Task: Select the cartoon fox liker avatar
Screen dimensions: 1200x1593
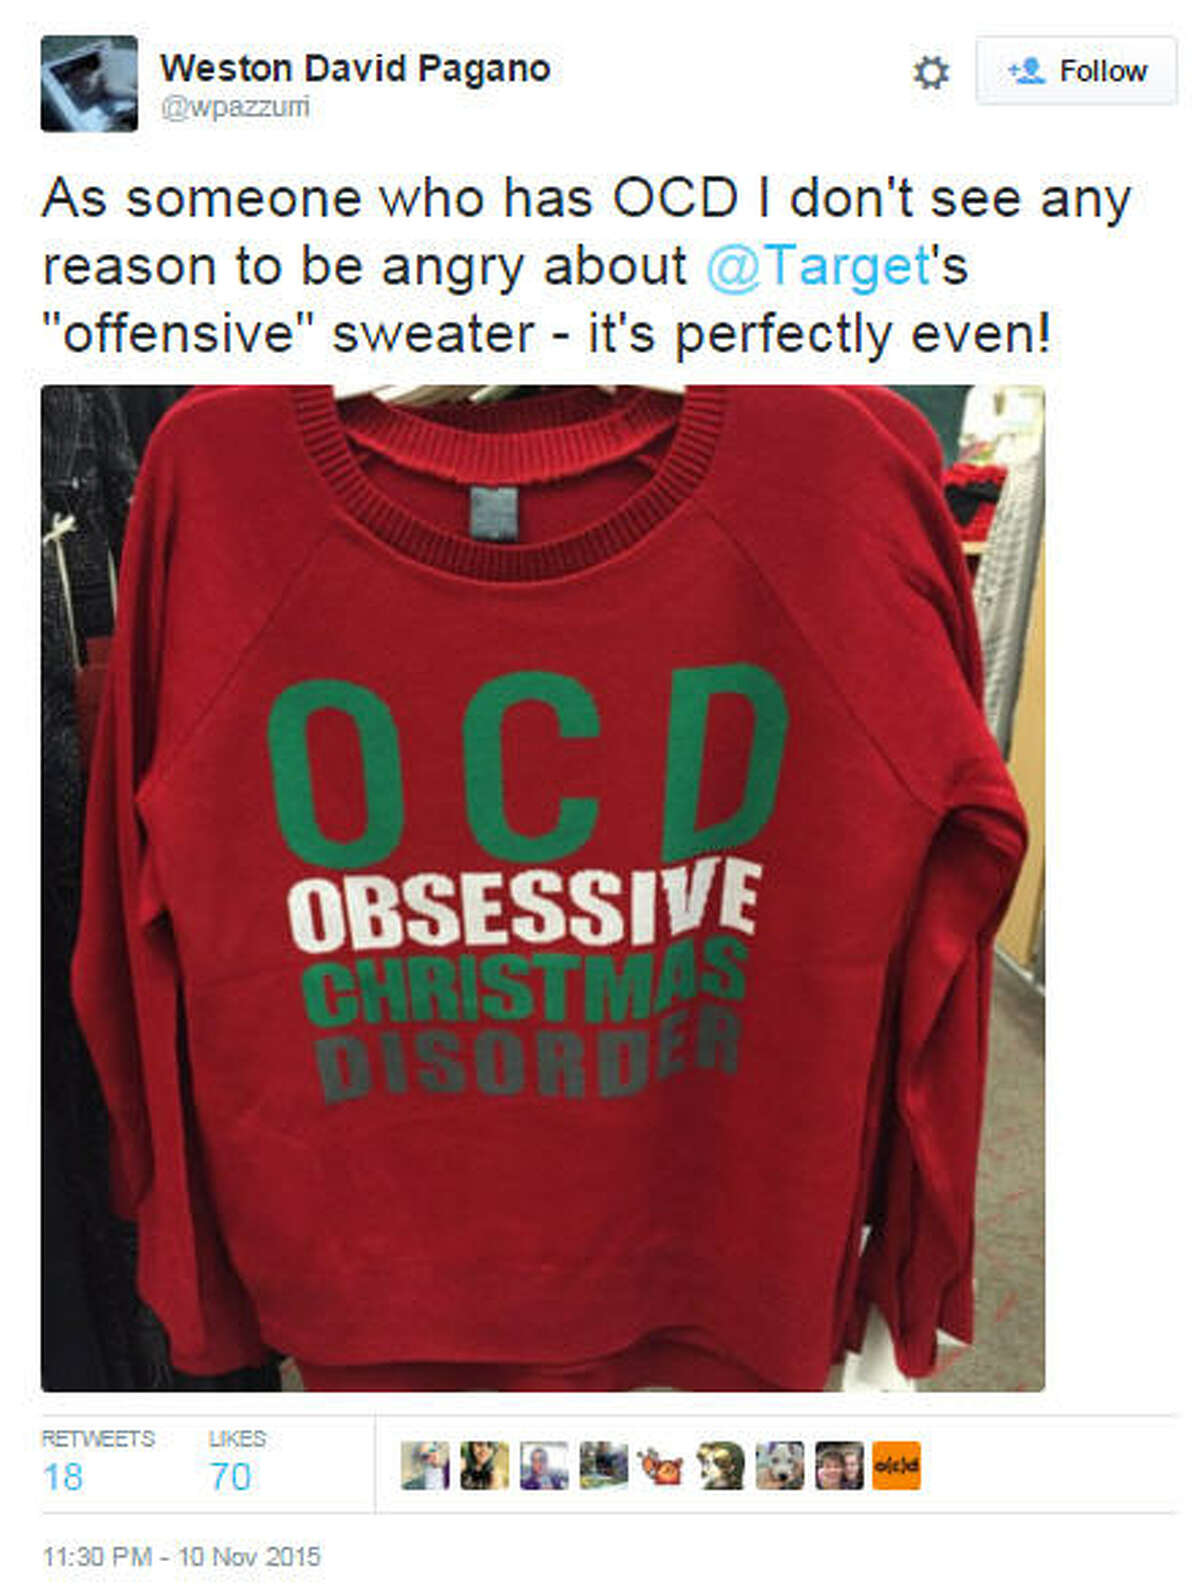Action: pos(662,1465)
